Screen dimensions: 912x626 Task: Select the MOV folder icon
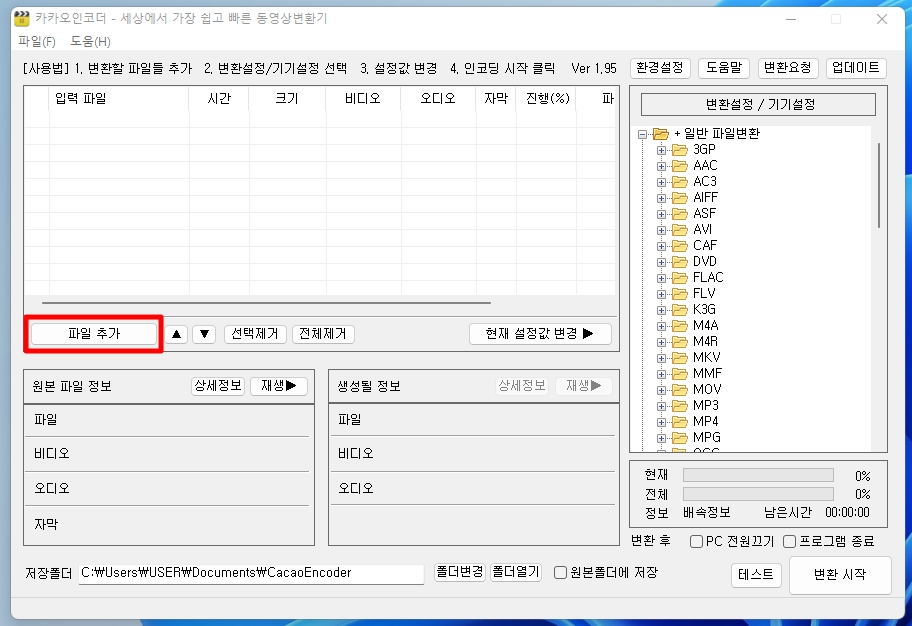click(680, 389)
